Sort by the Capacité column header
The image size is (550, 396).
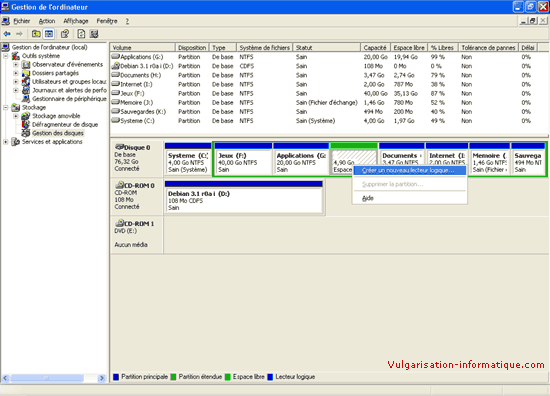tap(375, 47)
